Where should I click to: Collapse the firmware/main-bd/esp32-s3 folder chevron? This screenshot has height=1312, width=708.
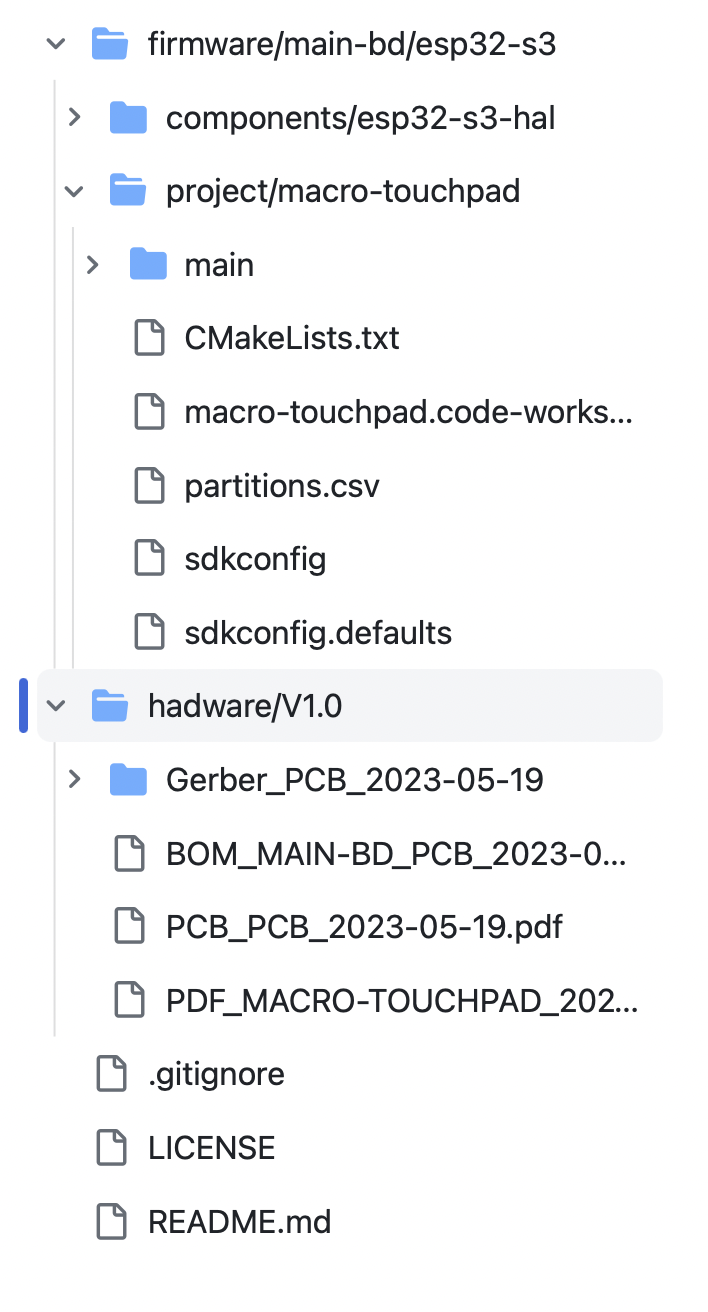[56, 44]
